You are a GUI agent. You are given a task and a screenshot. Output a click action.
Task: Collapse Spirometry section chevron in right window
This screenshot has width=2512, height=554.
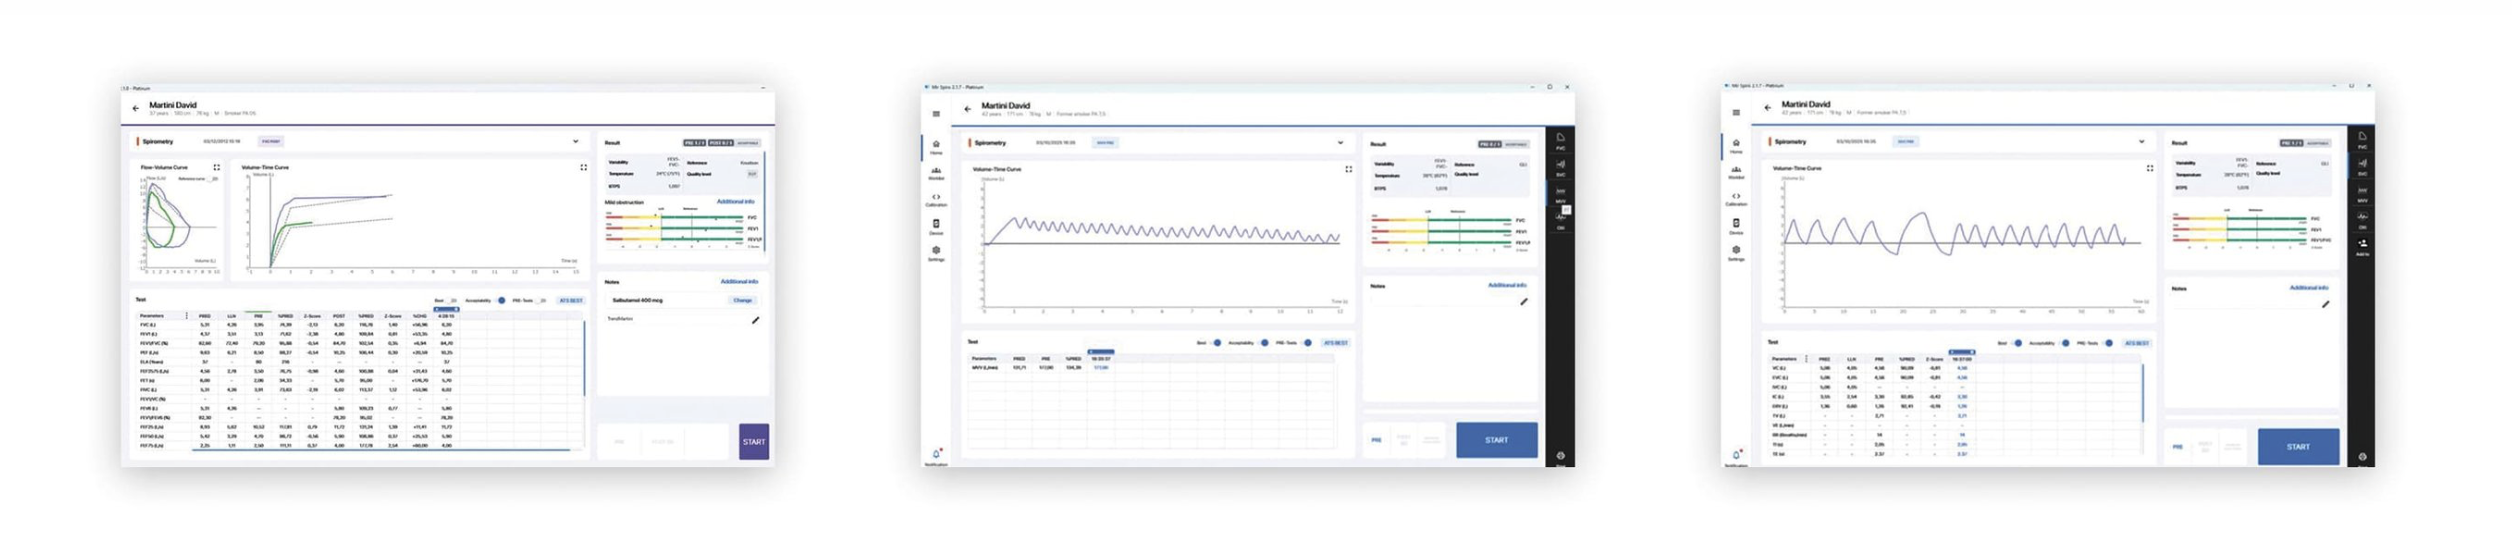point(2141,141)
